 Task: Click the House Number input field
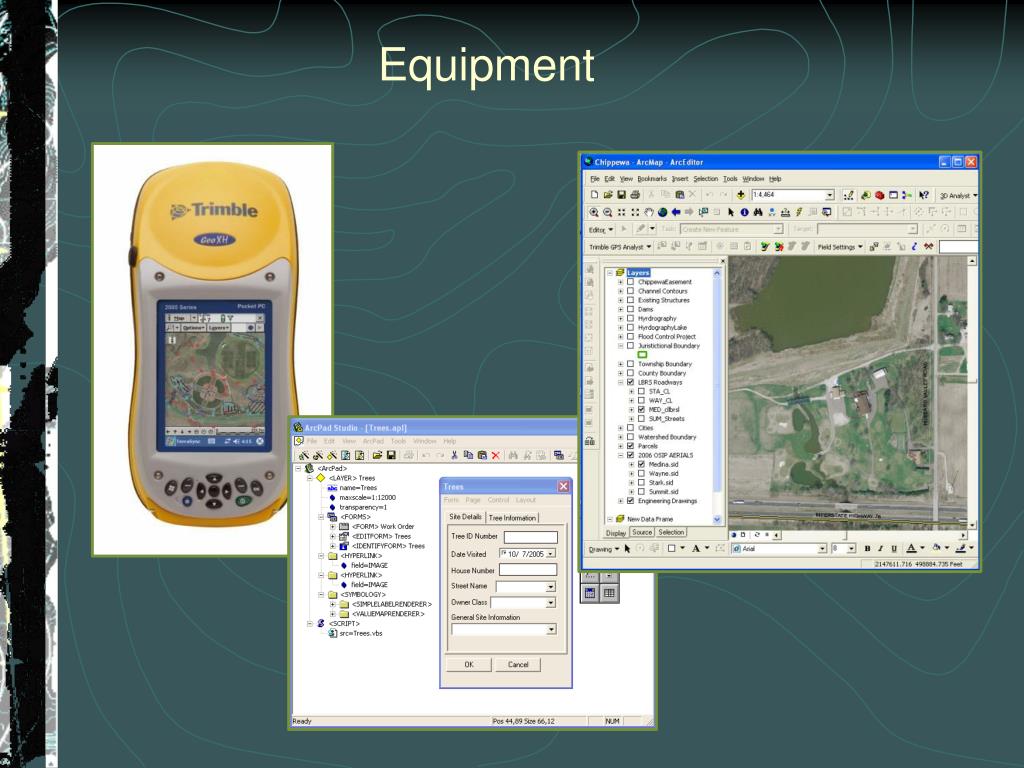(x=528, y=570)
